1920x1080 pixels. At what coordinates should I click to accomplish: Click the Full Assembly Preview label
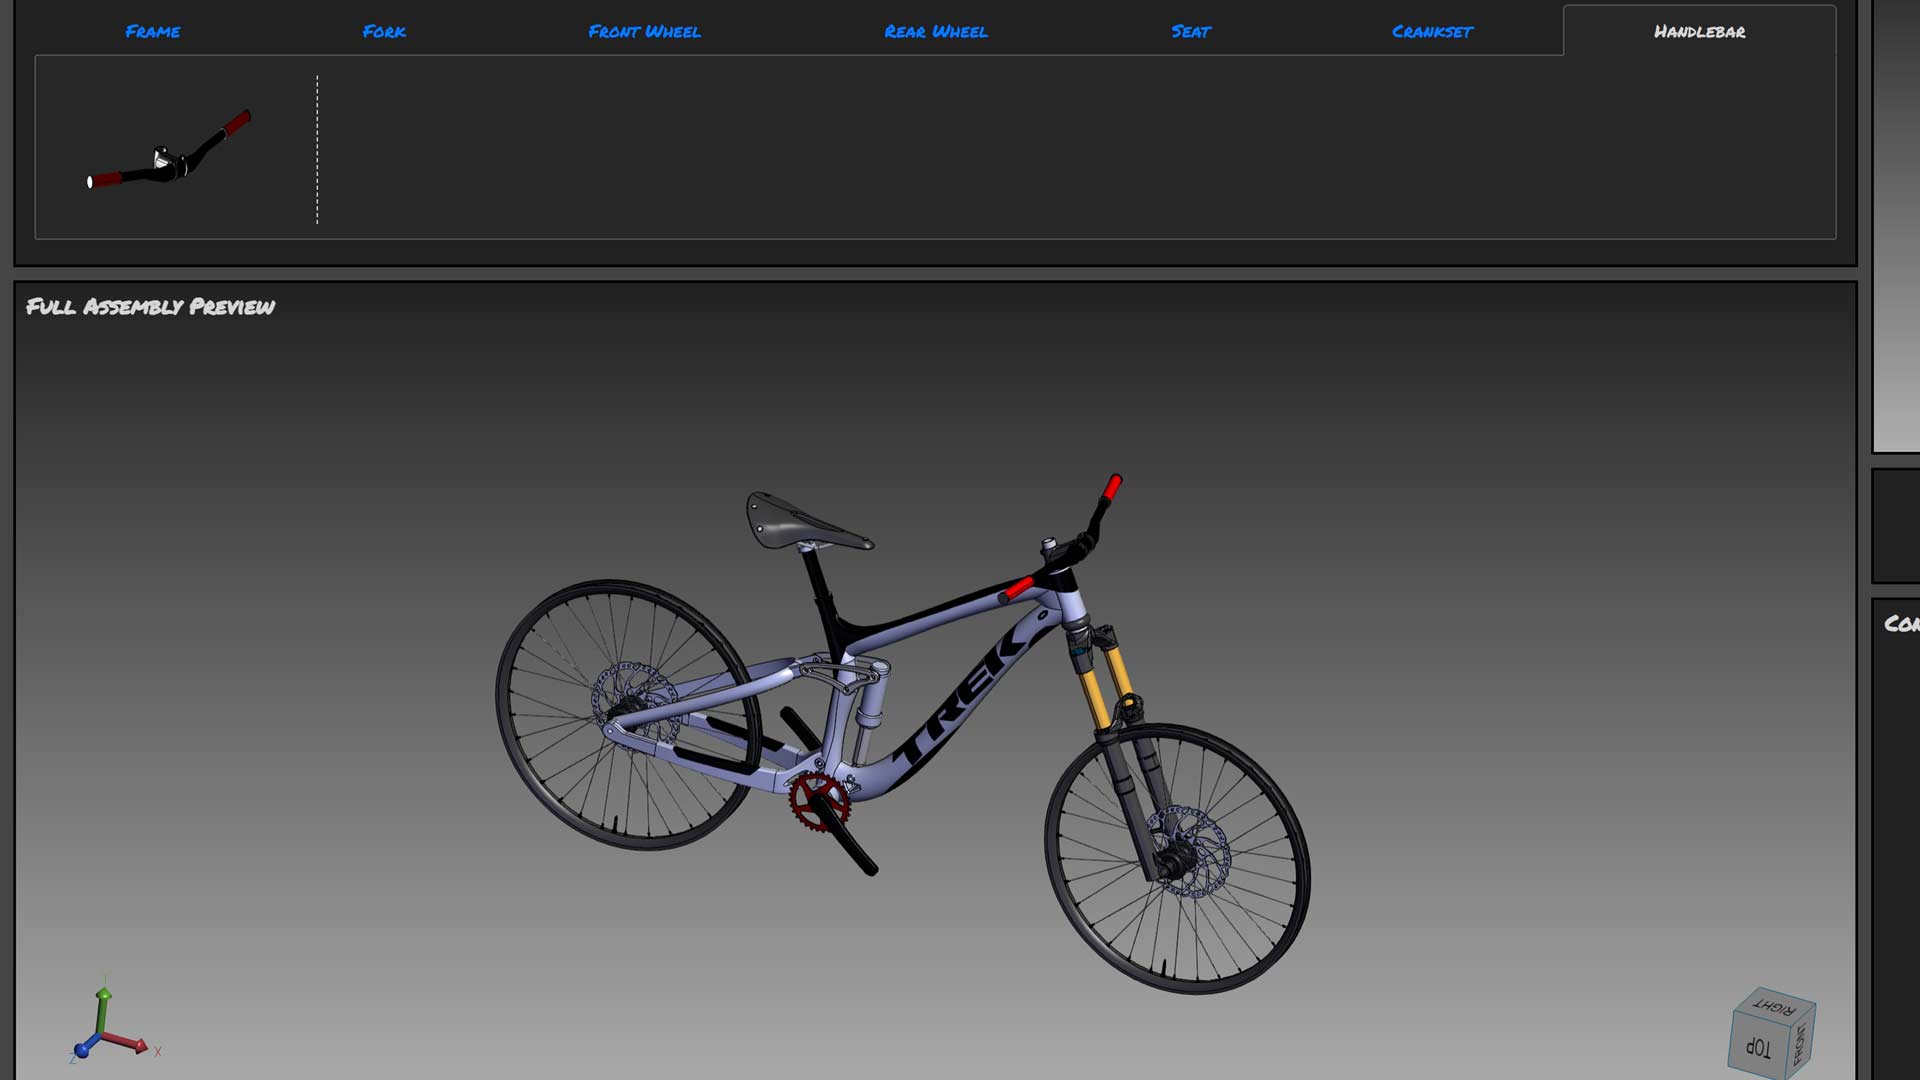[x=150, y=307]
